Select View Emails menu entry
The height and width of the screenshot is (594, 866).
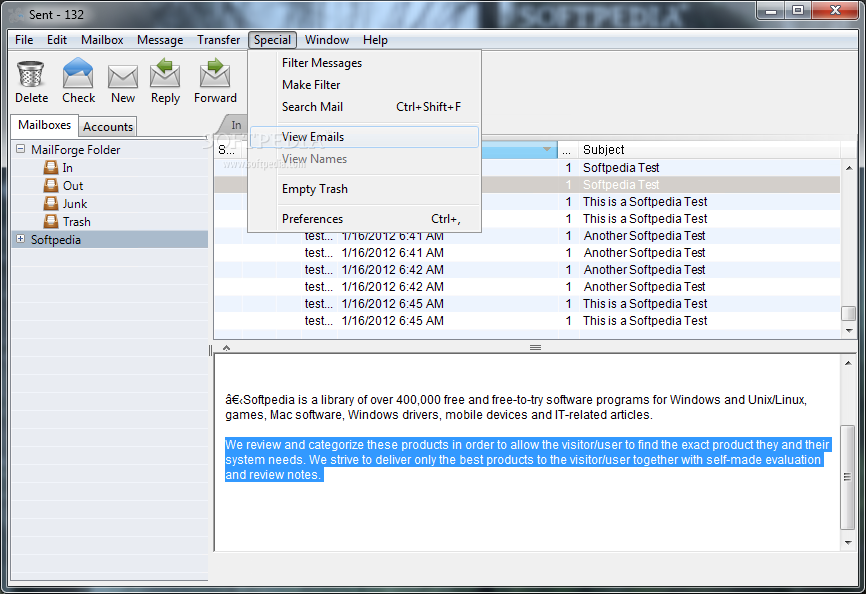pos(365,137)
